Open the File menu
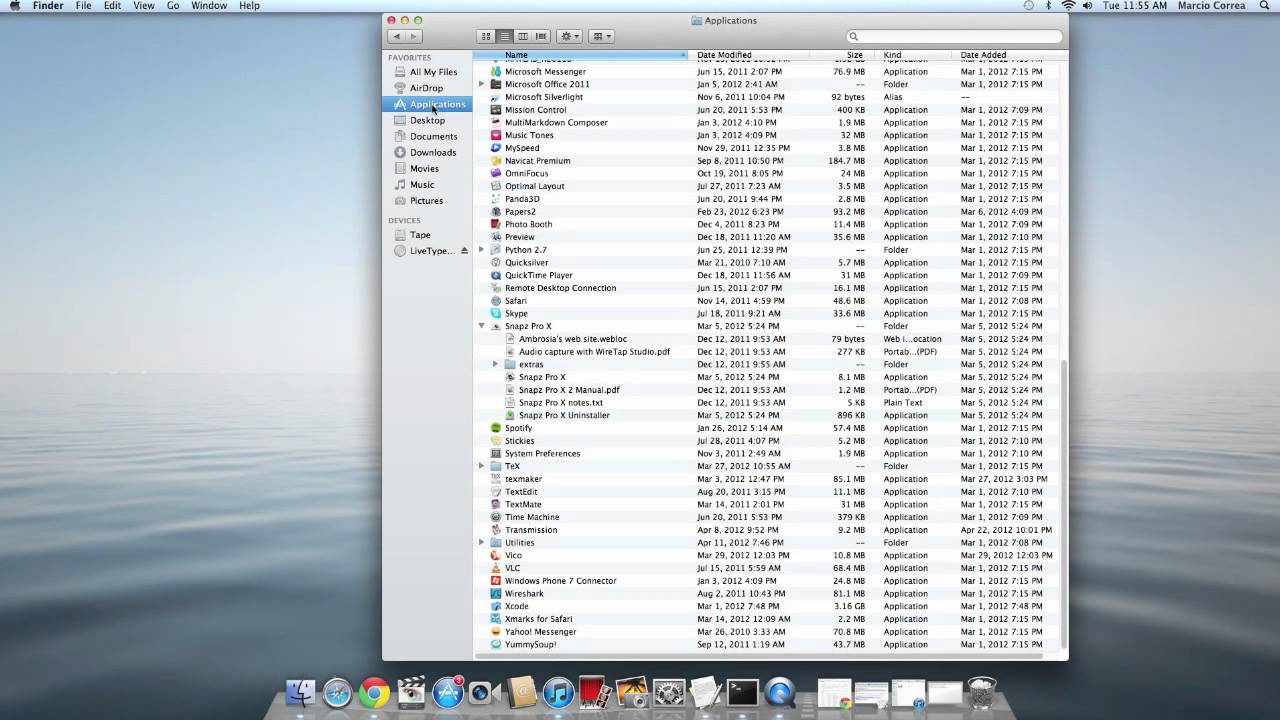The image size is (1280, 720). (x=84, y=6)
